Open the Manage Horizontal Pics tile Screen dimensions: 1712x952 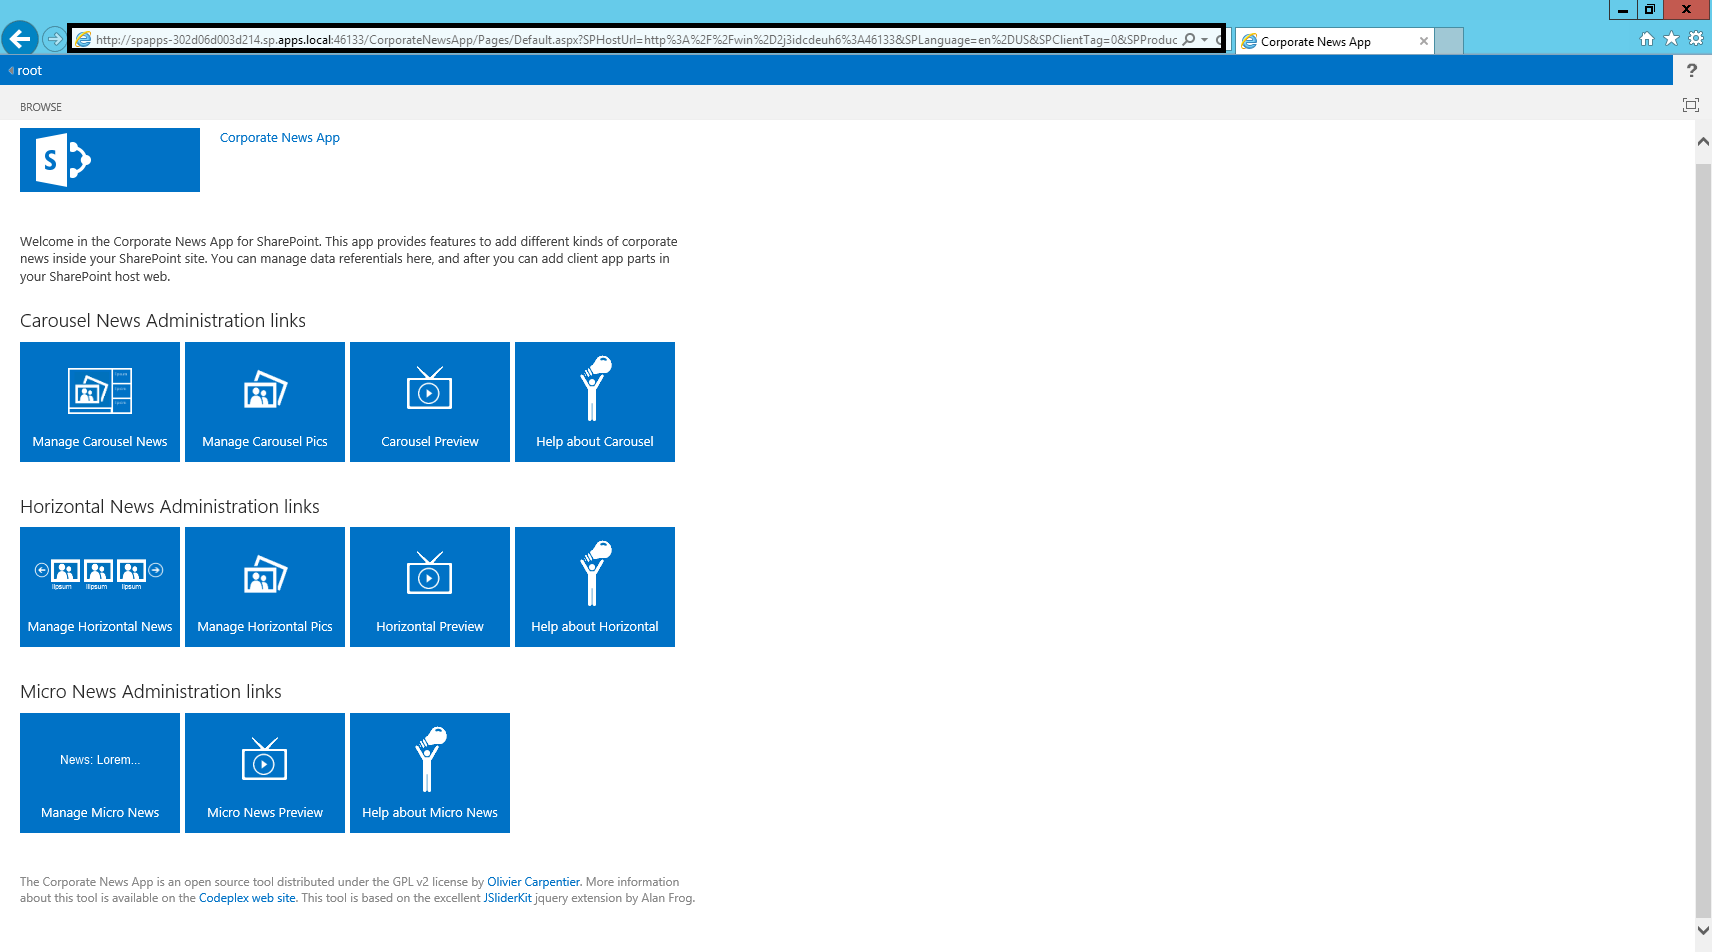(265, 587)
